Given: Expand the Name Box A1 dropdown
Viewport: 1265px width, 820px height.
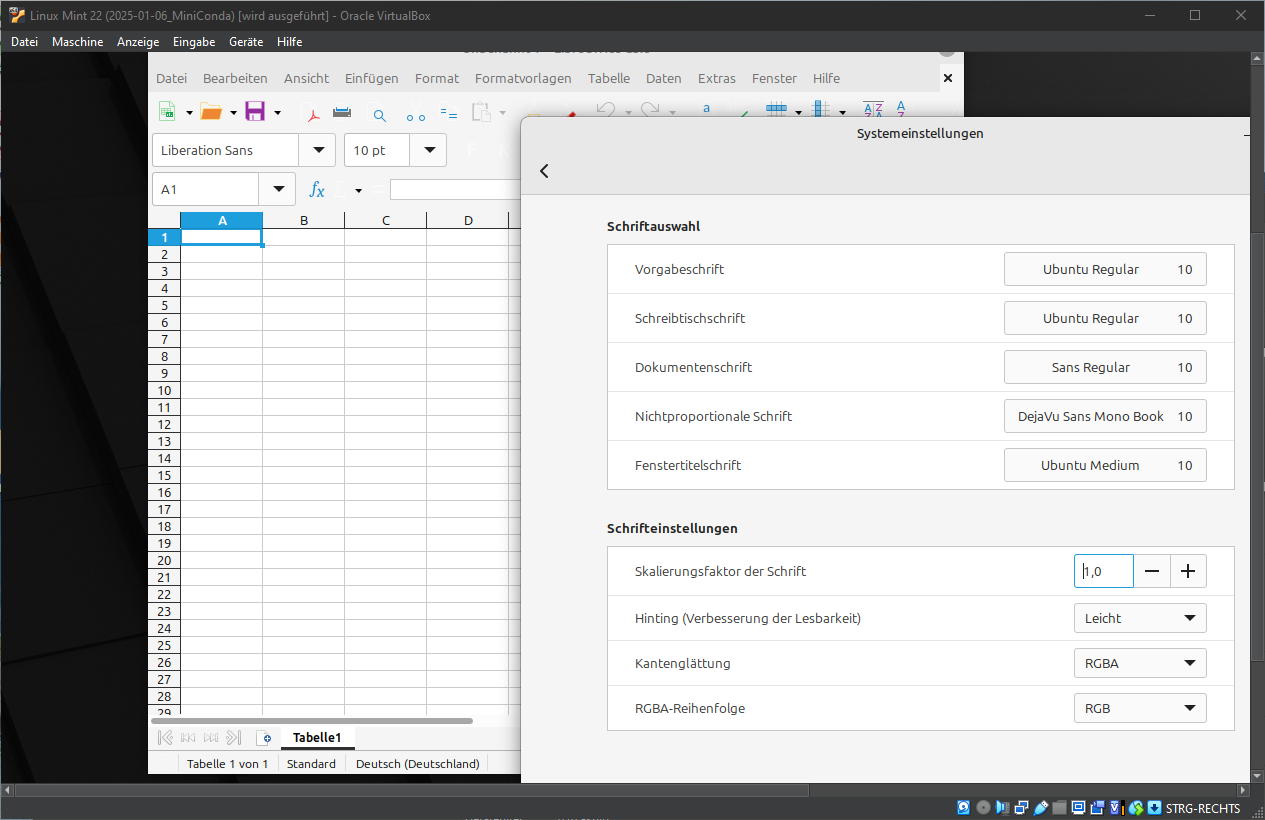Looking at the screenshot, I should (277, 189).
